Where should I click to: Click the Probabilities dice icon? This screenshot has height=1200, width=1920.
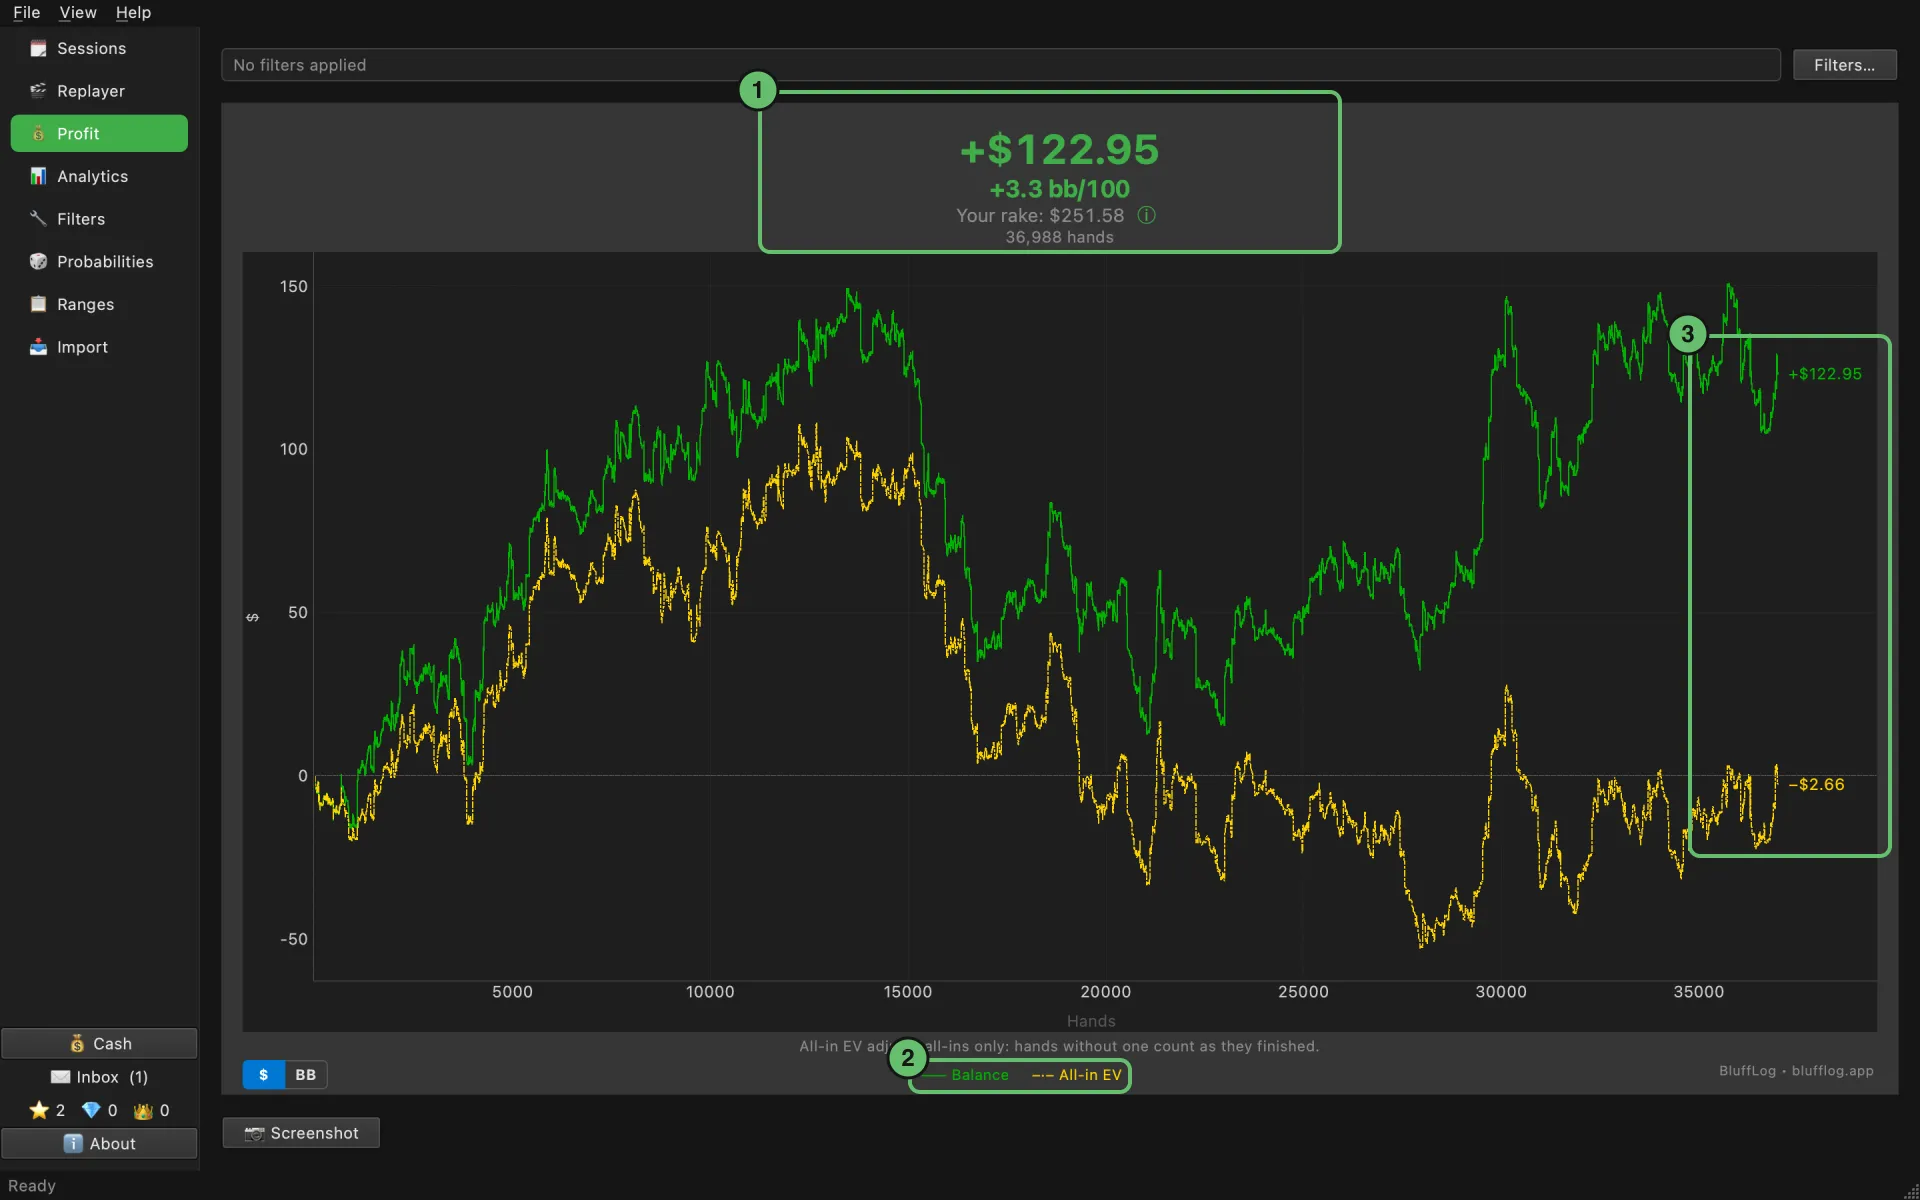[x=38, y=261]
